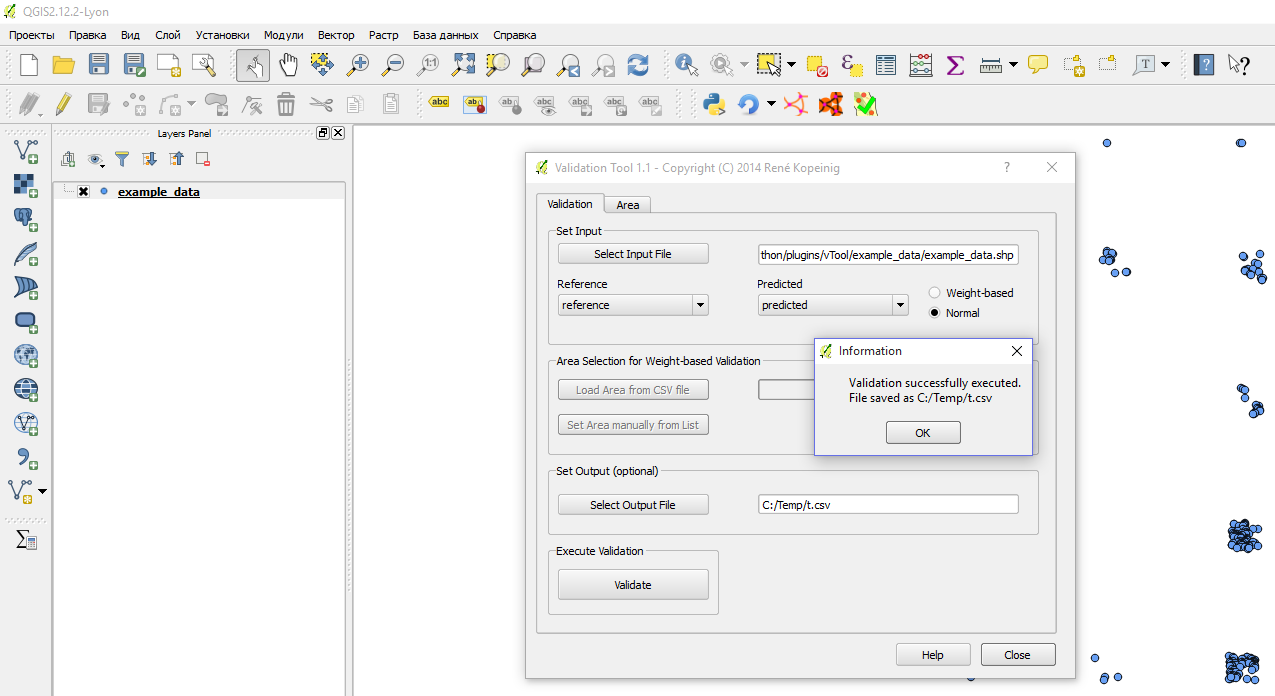The image size is (1275, 696).
Task: Filter the legend in the Layers Panel
Action: 121,159
